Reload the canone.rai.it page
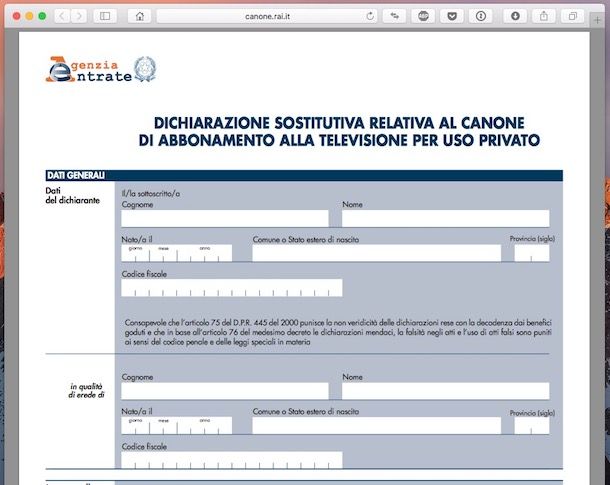The image size is (610, 485). point(370,16)
